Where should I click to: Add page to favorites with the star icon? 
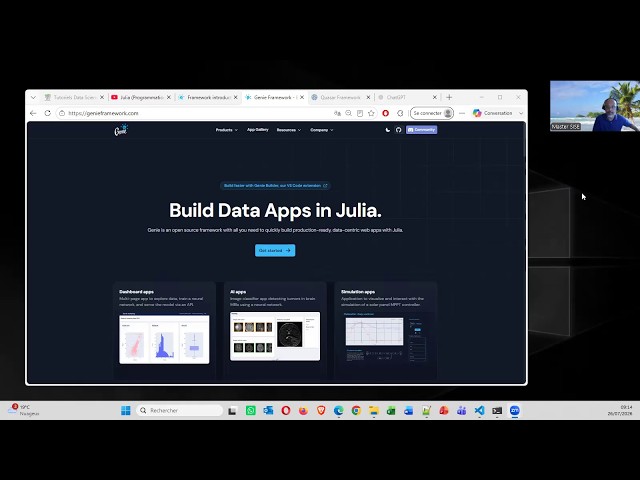371,113
